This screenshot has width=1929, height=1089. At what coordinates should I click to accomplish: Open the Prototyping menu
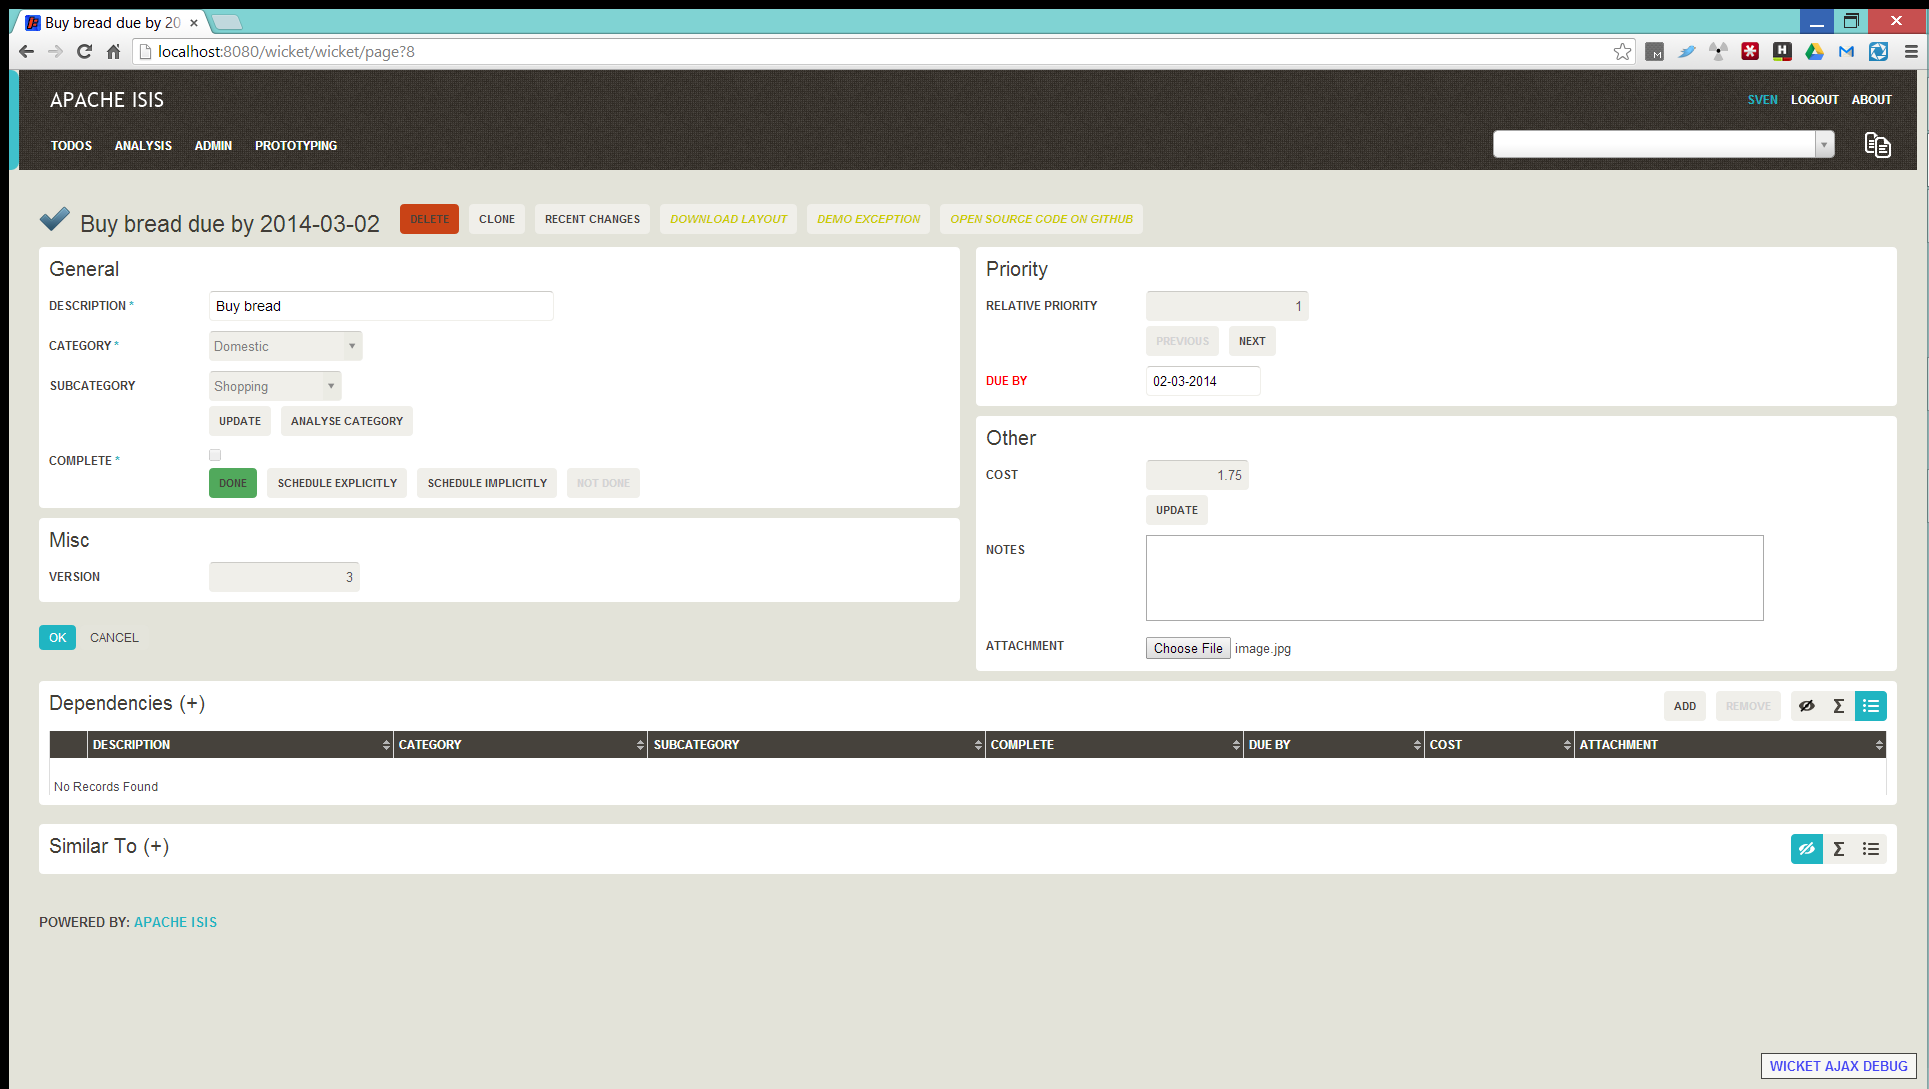pyautogui.click(x=296, y=146)
